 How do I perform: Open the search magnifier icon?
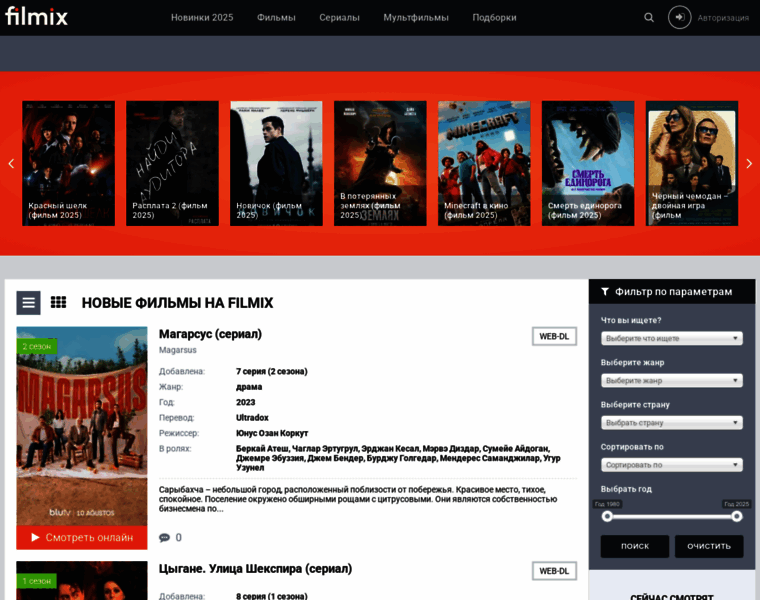649,17
